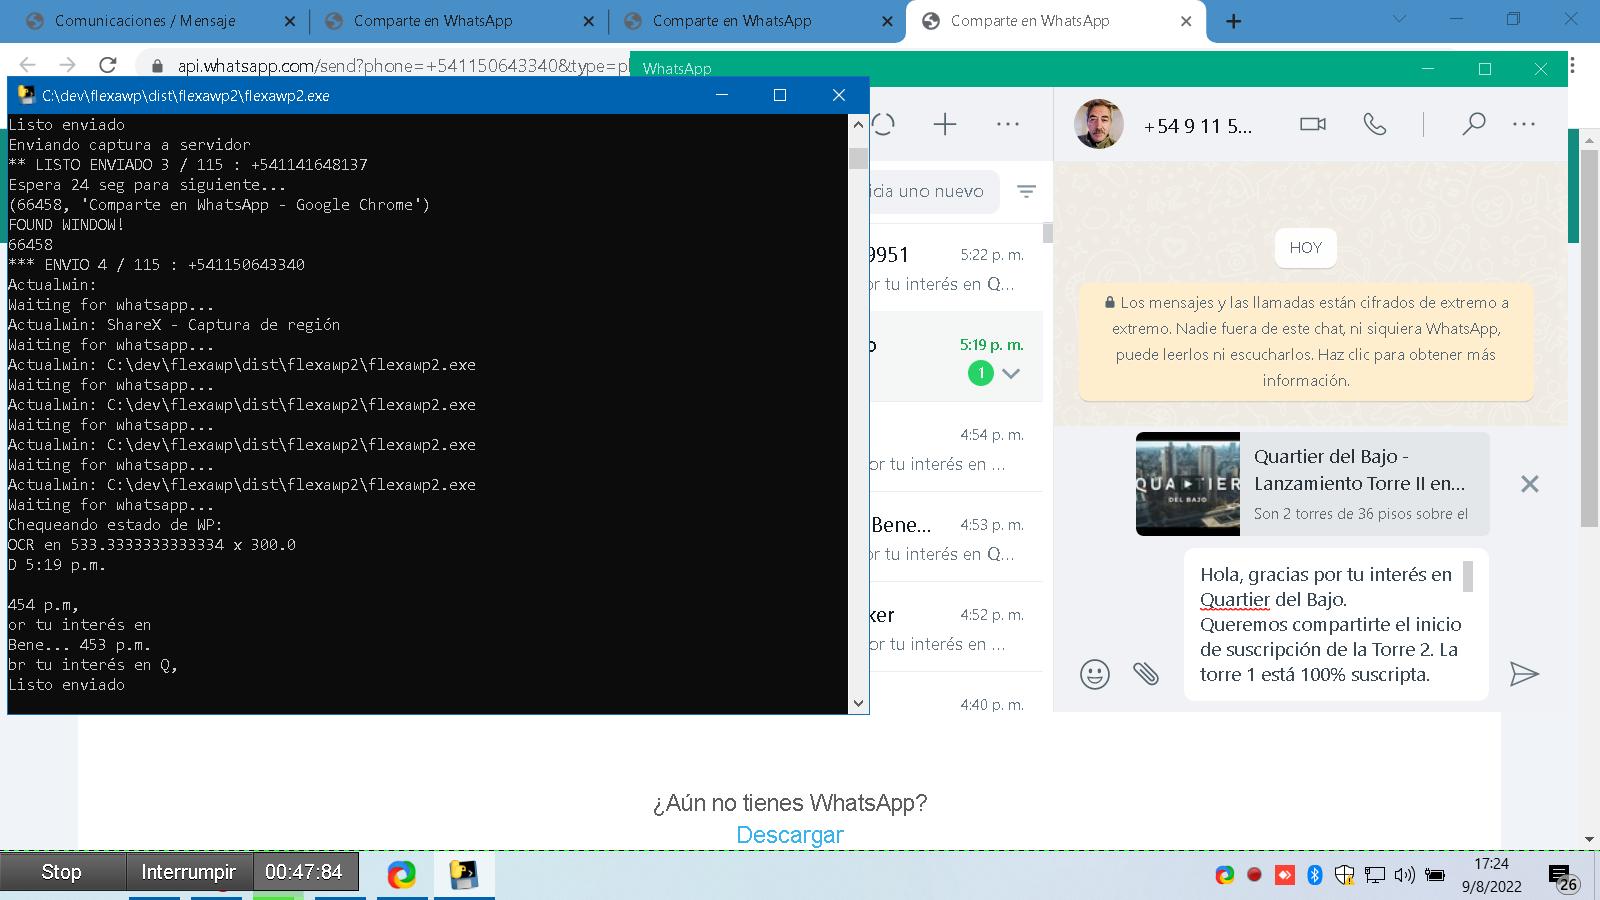Click the console scrollbar up arrow
1600x900 pixels.
[858, 126]
